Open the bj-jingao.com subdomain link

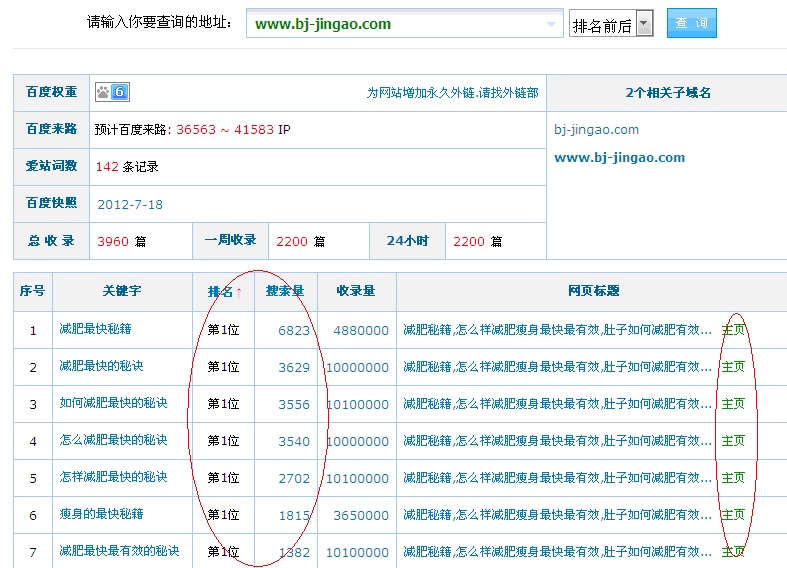pos(596,129)
